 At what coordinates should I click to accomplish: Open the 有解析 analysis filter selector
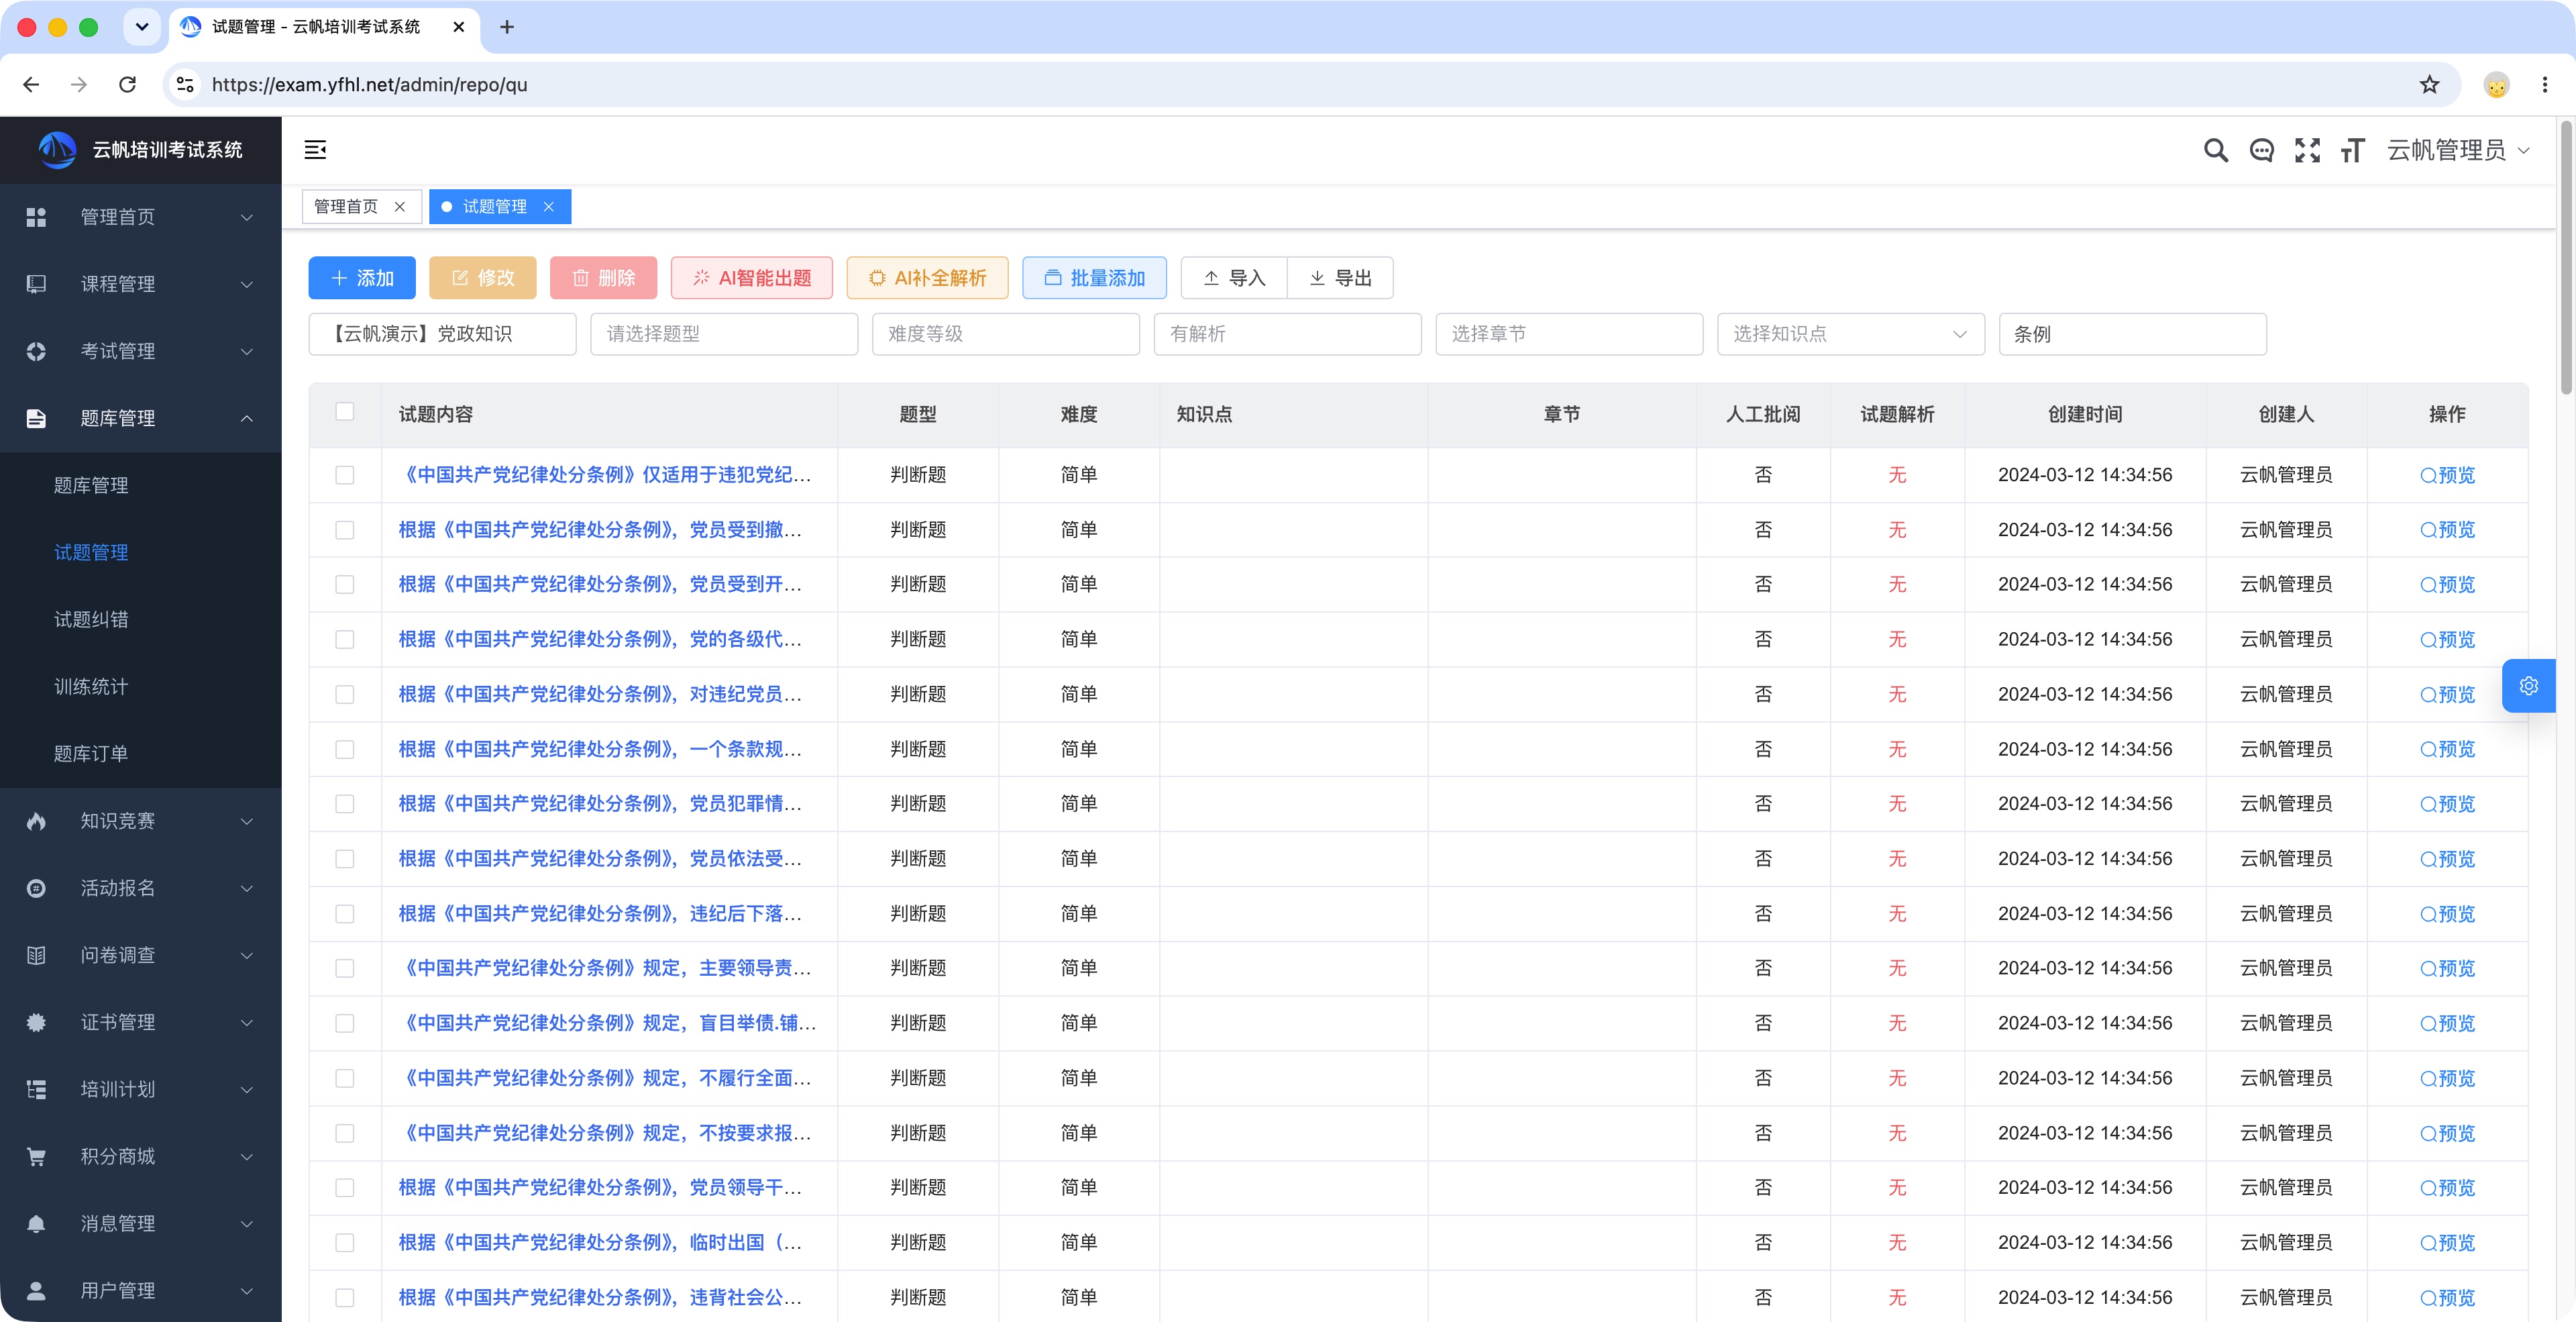pyautogui.click(x=1288, y=334)
